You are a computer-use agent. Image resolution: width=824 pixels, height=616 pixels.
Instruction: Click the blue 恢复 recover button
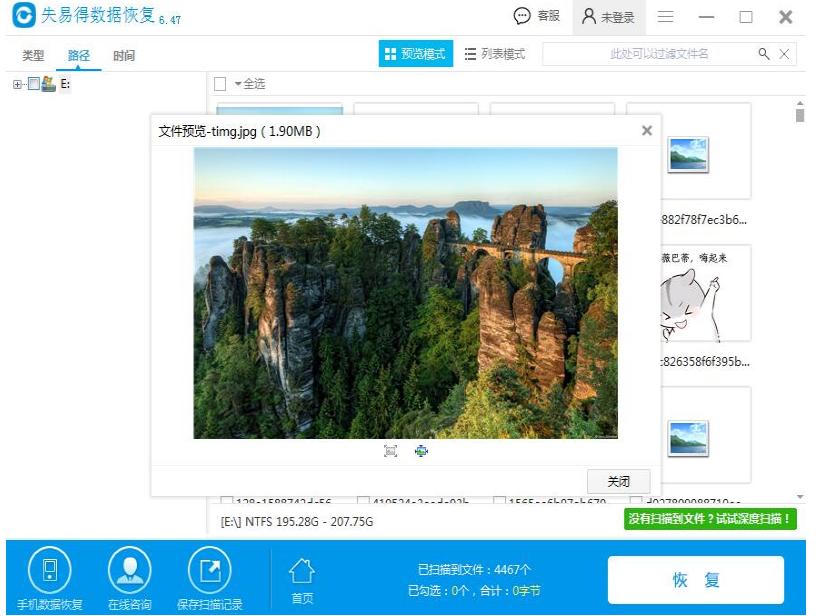[696, 580]
